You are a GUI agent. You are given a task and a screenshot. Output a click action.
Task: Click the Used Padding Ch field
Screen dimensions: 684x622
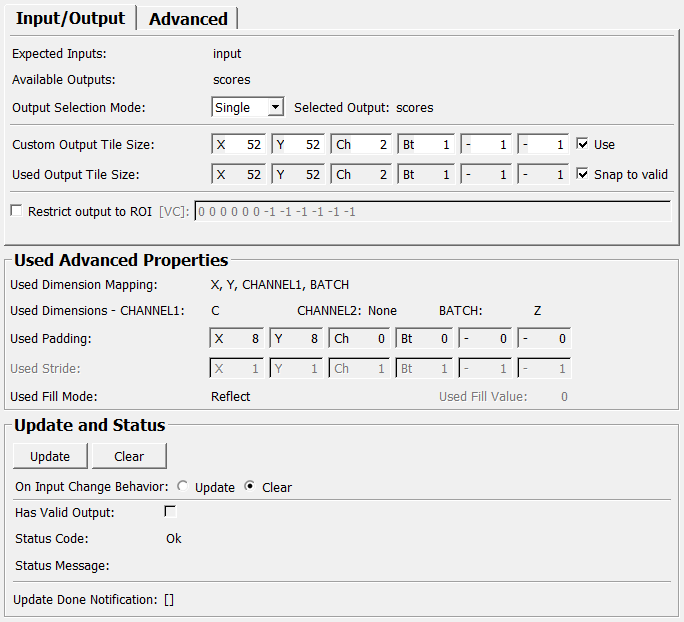tap(361, 339)
